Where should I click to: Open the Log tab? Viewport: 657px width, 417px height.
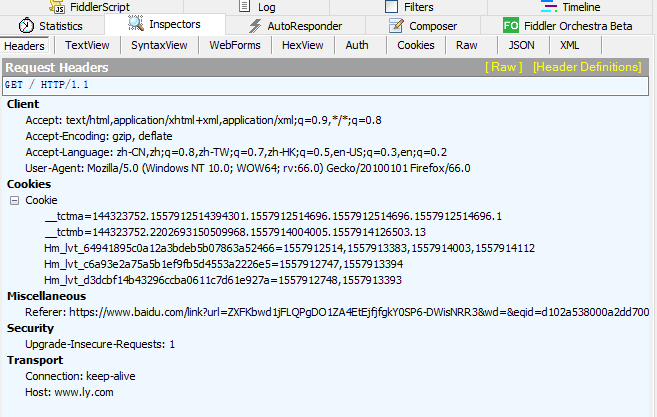point(256,7)
